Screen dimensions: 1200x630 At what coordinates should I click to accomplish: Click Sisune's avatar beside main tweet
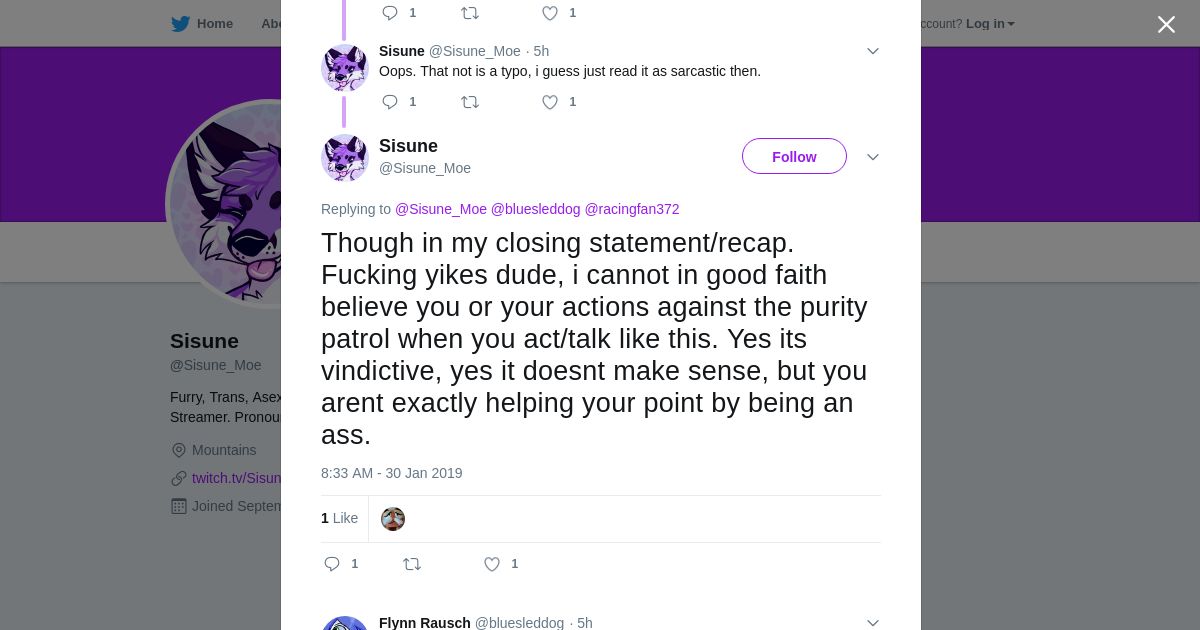pyautogui.click(x=345, y=157)
